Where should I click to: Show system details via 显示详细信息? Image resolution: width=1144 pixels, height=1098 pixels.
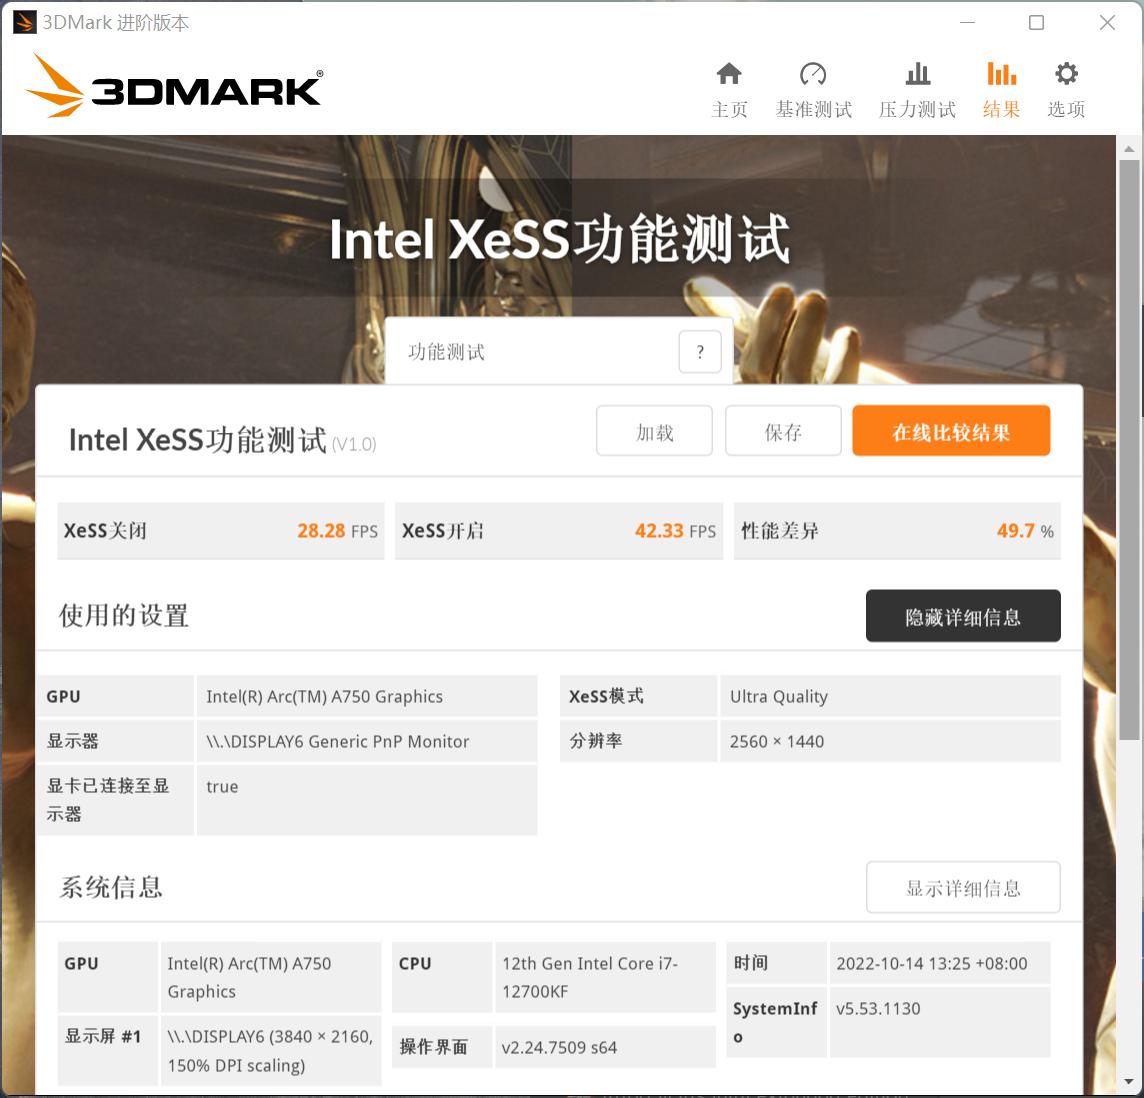pyautogui.click(x=962, y=887)
